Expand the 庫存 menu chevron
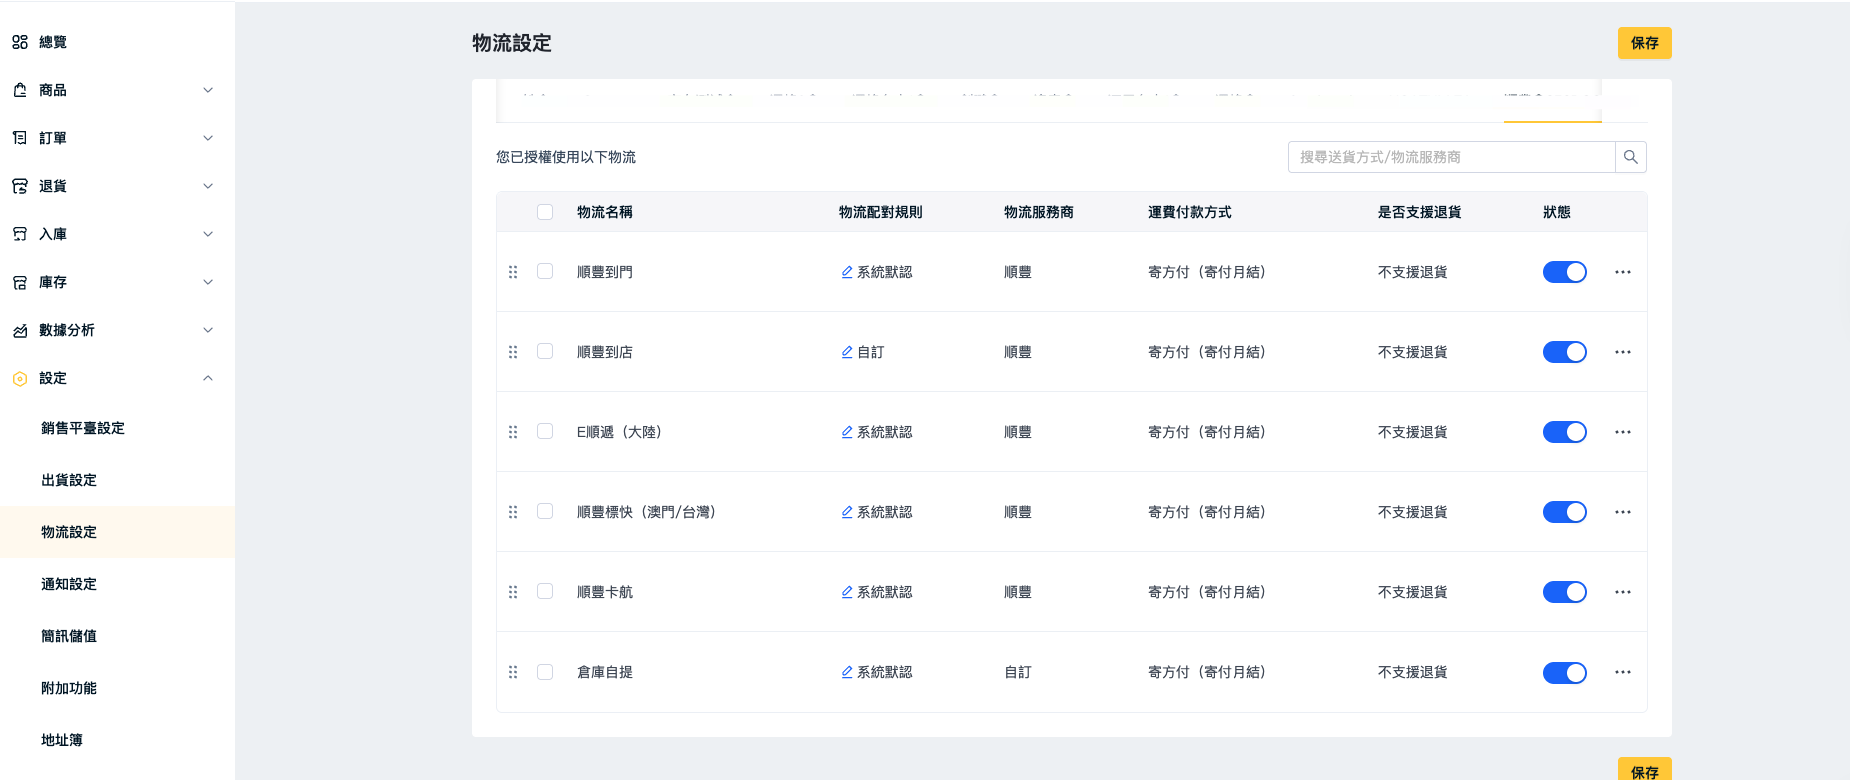 click(208, 282)
